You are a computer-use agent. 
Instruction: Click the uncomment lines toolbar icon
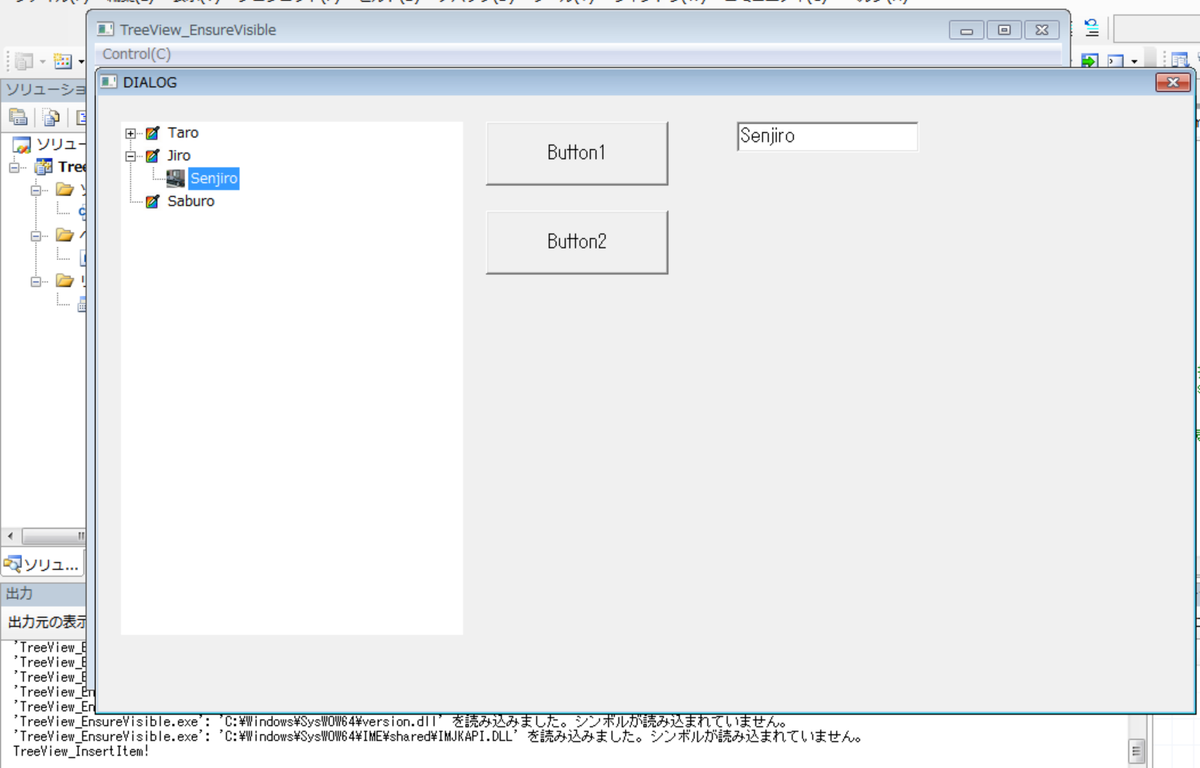click(x=1091, y=28)
